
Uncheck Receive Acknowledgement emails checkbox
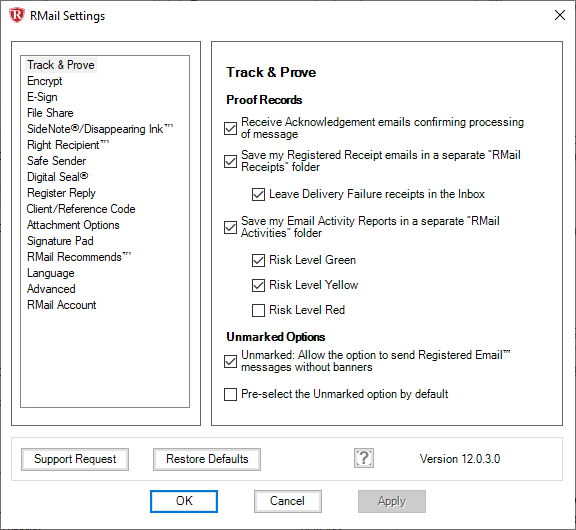[x=230, y=128]
